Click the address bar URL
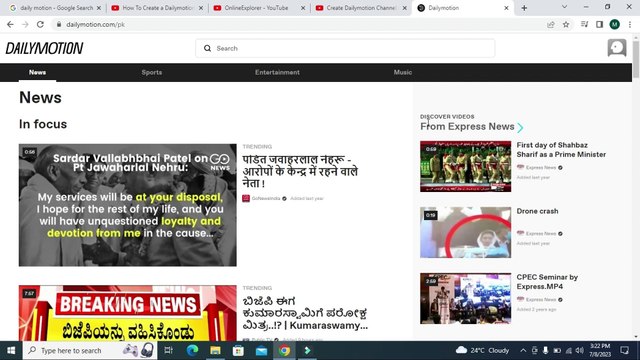The image size is (640, 360). pos(96,24)
